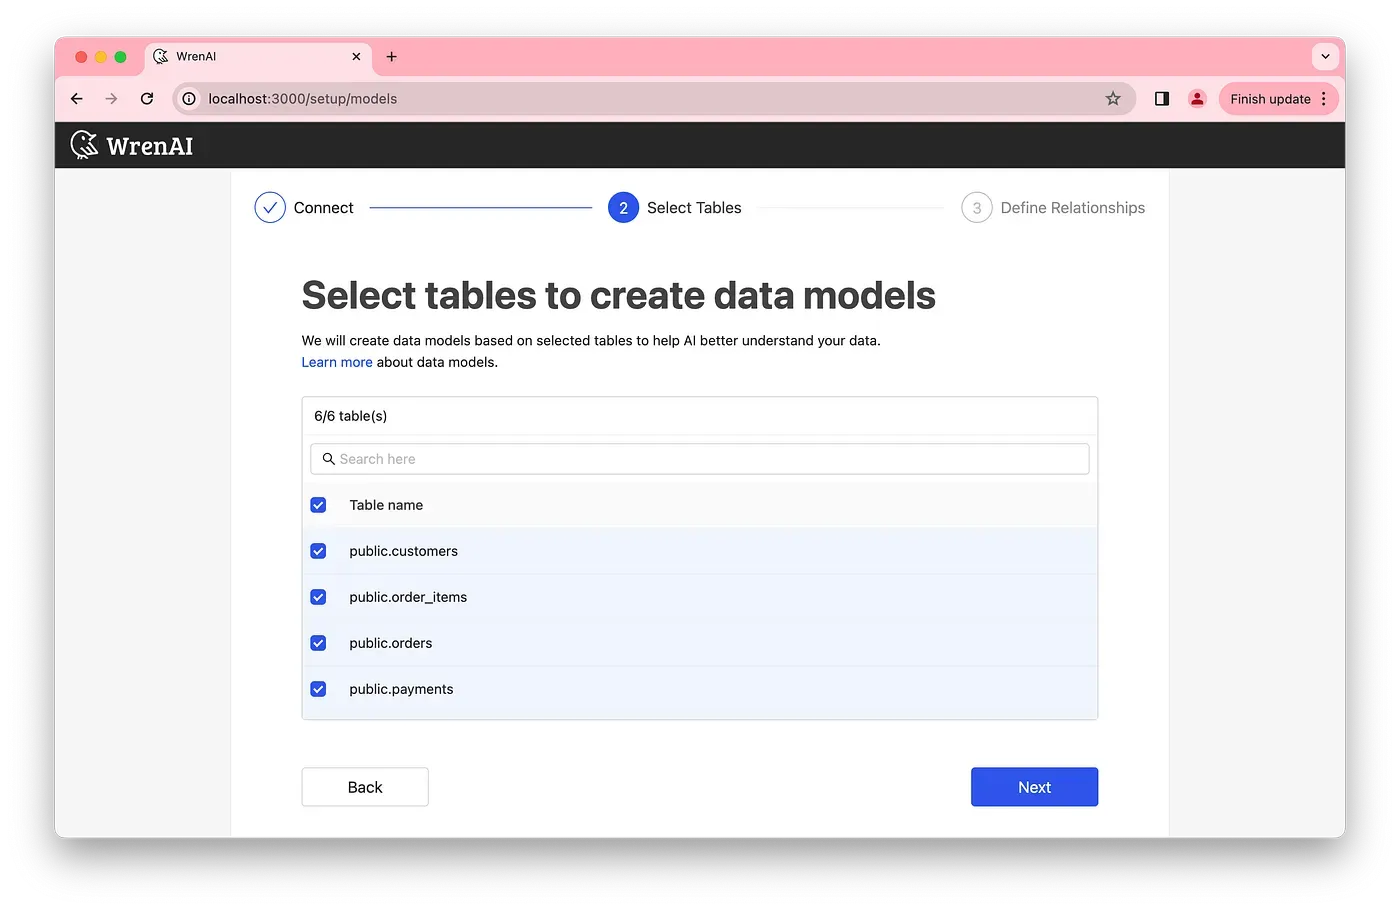
Task: Toggle the public.order_items checkbox
Action: click(x=318, y=597)
